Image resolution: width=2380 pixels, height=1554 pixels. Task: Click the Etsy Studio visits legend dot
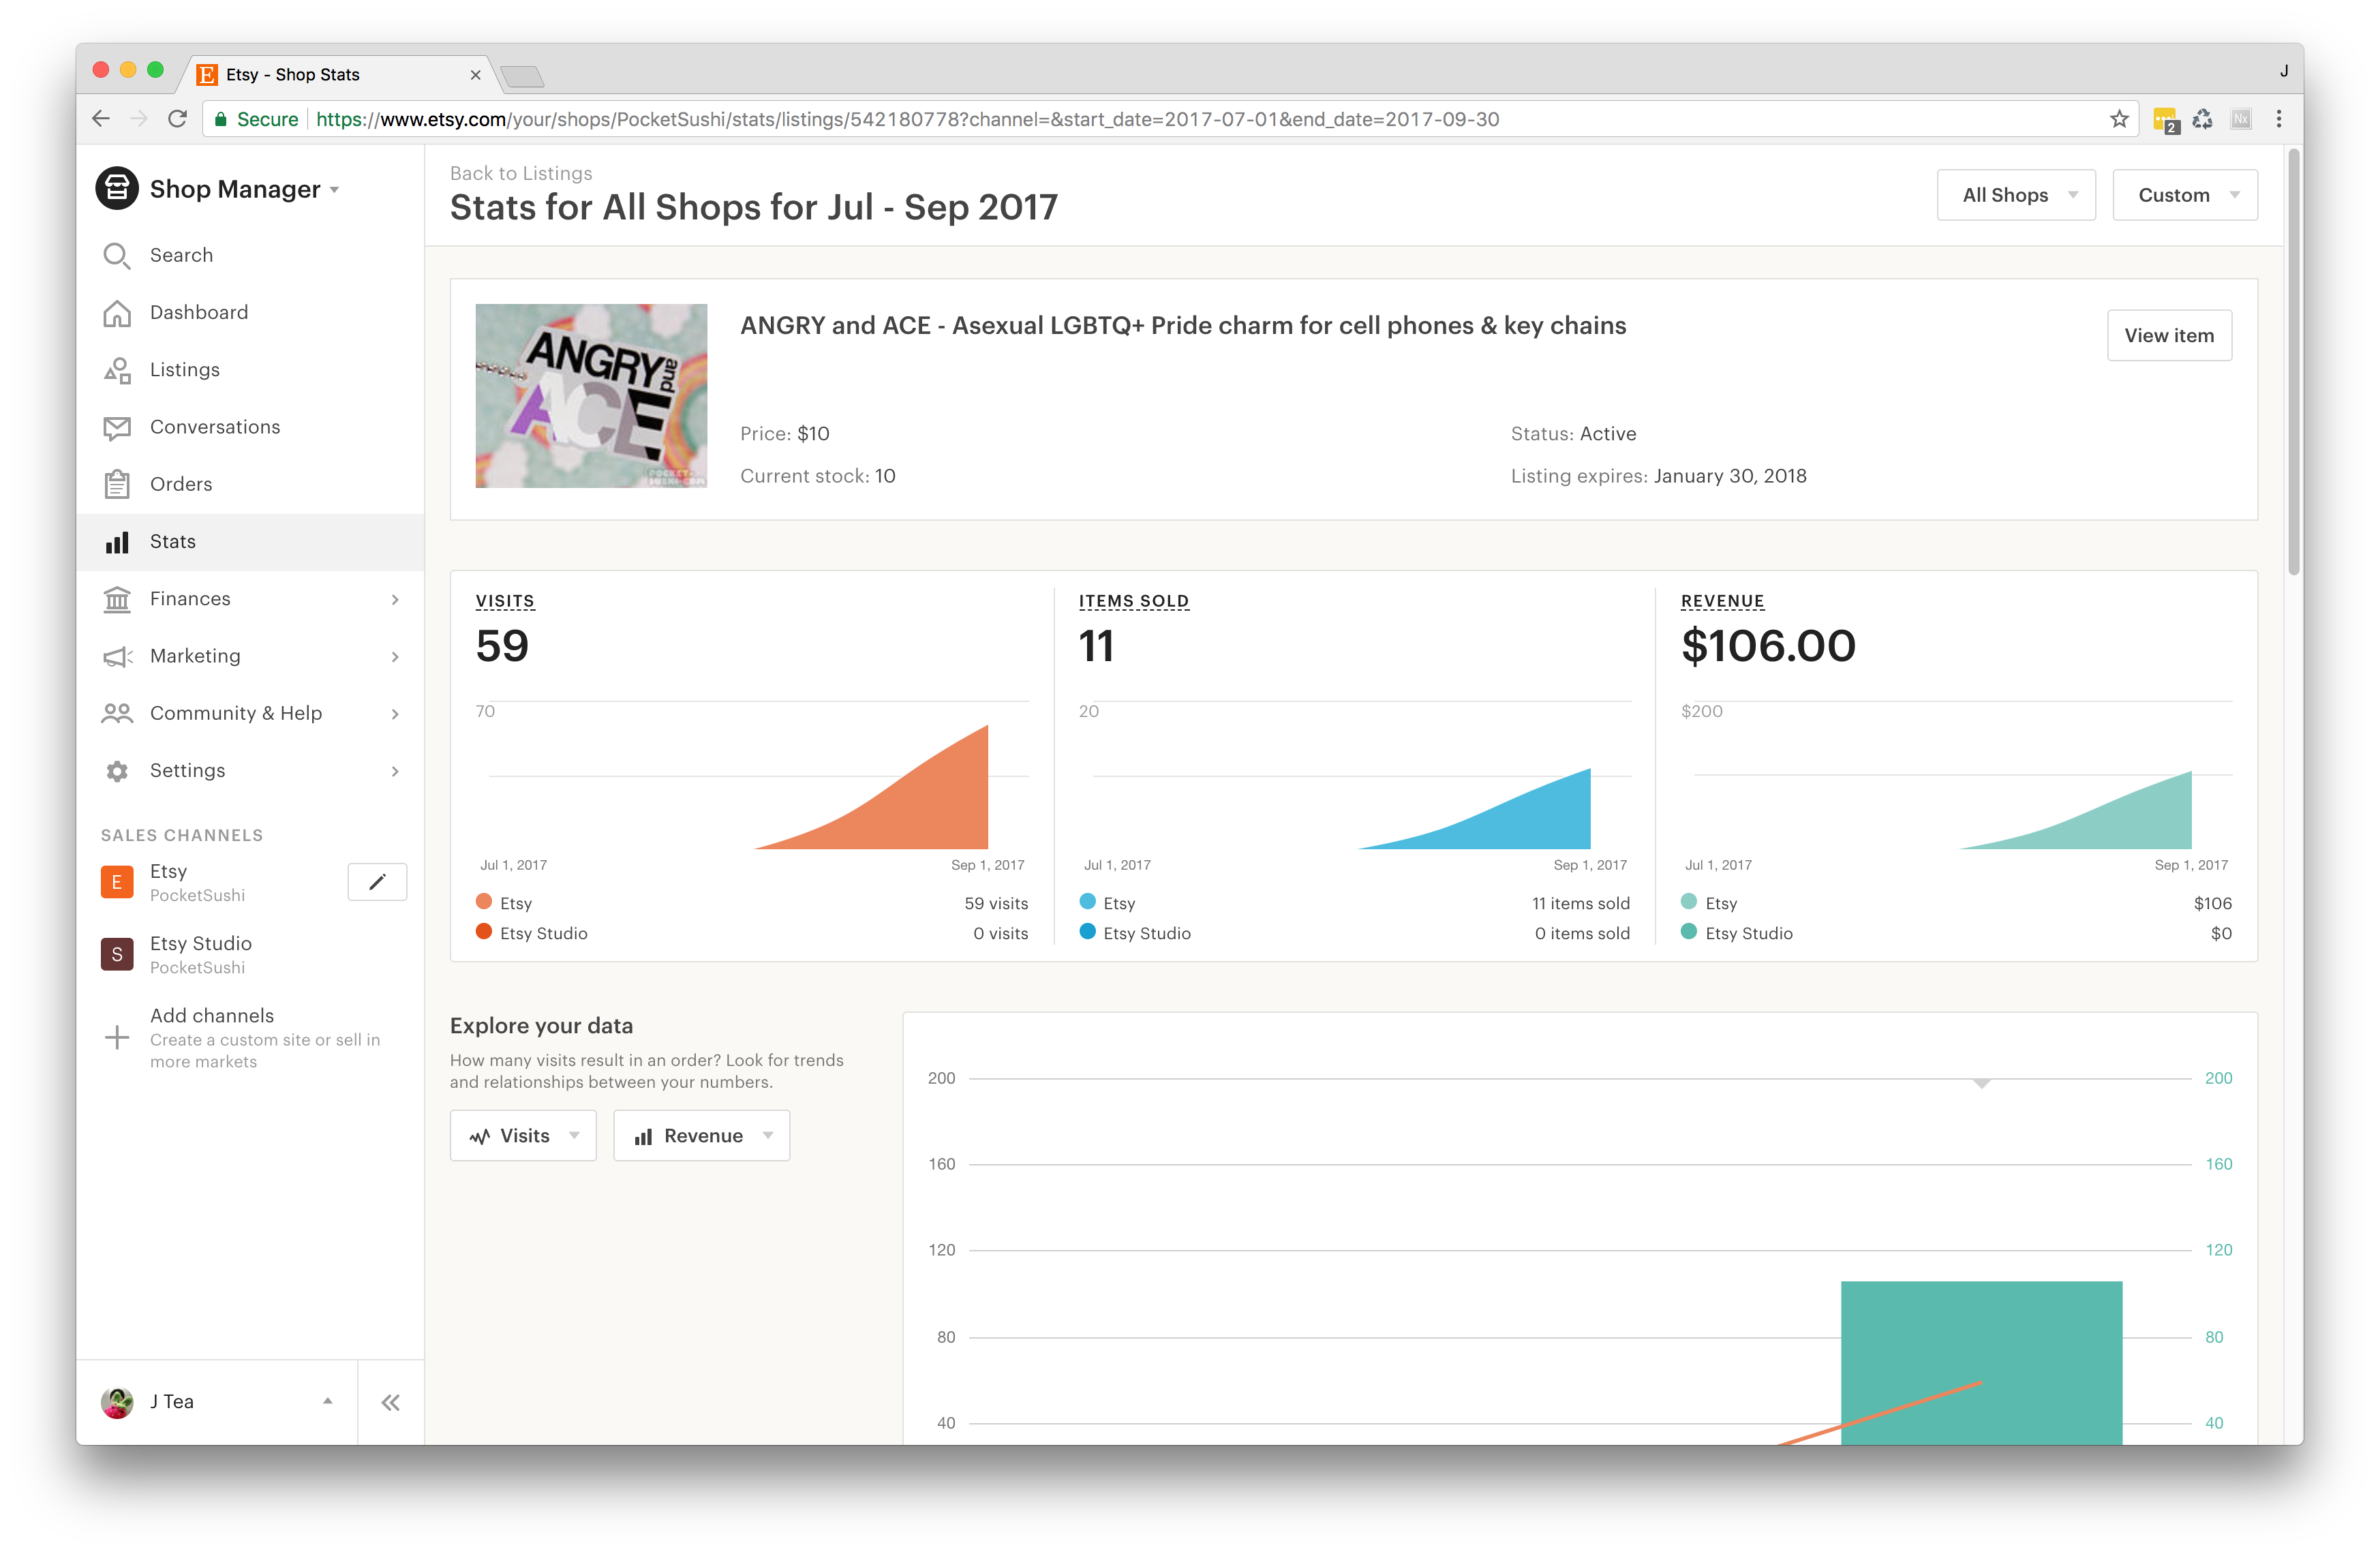[484, 932]
